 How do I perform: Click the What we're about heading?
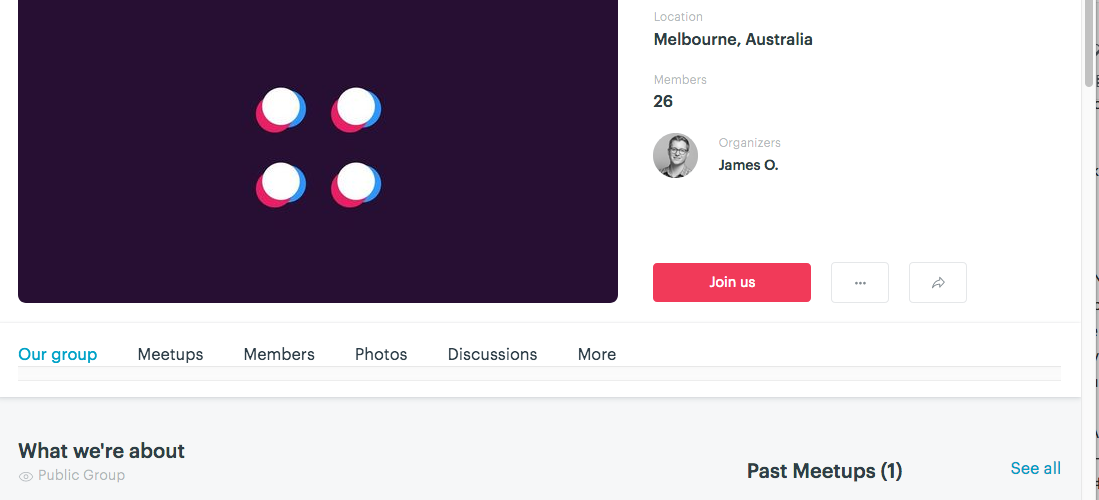point(101,451)
